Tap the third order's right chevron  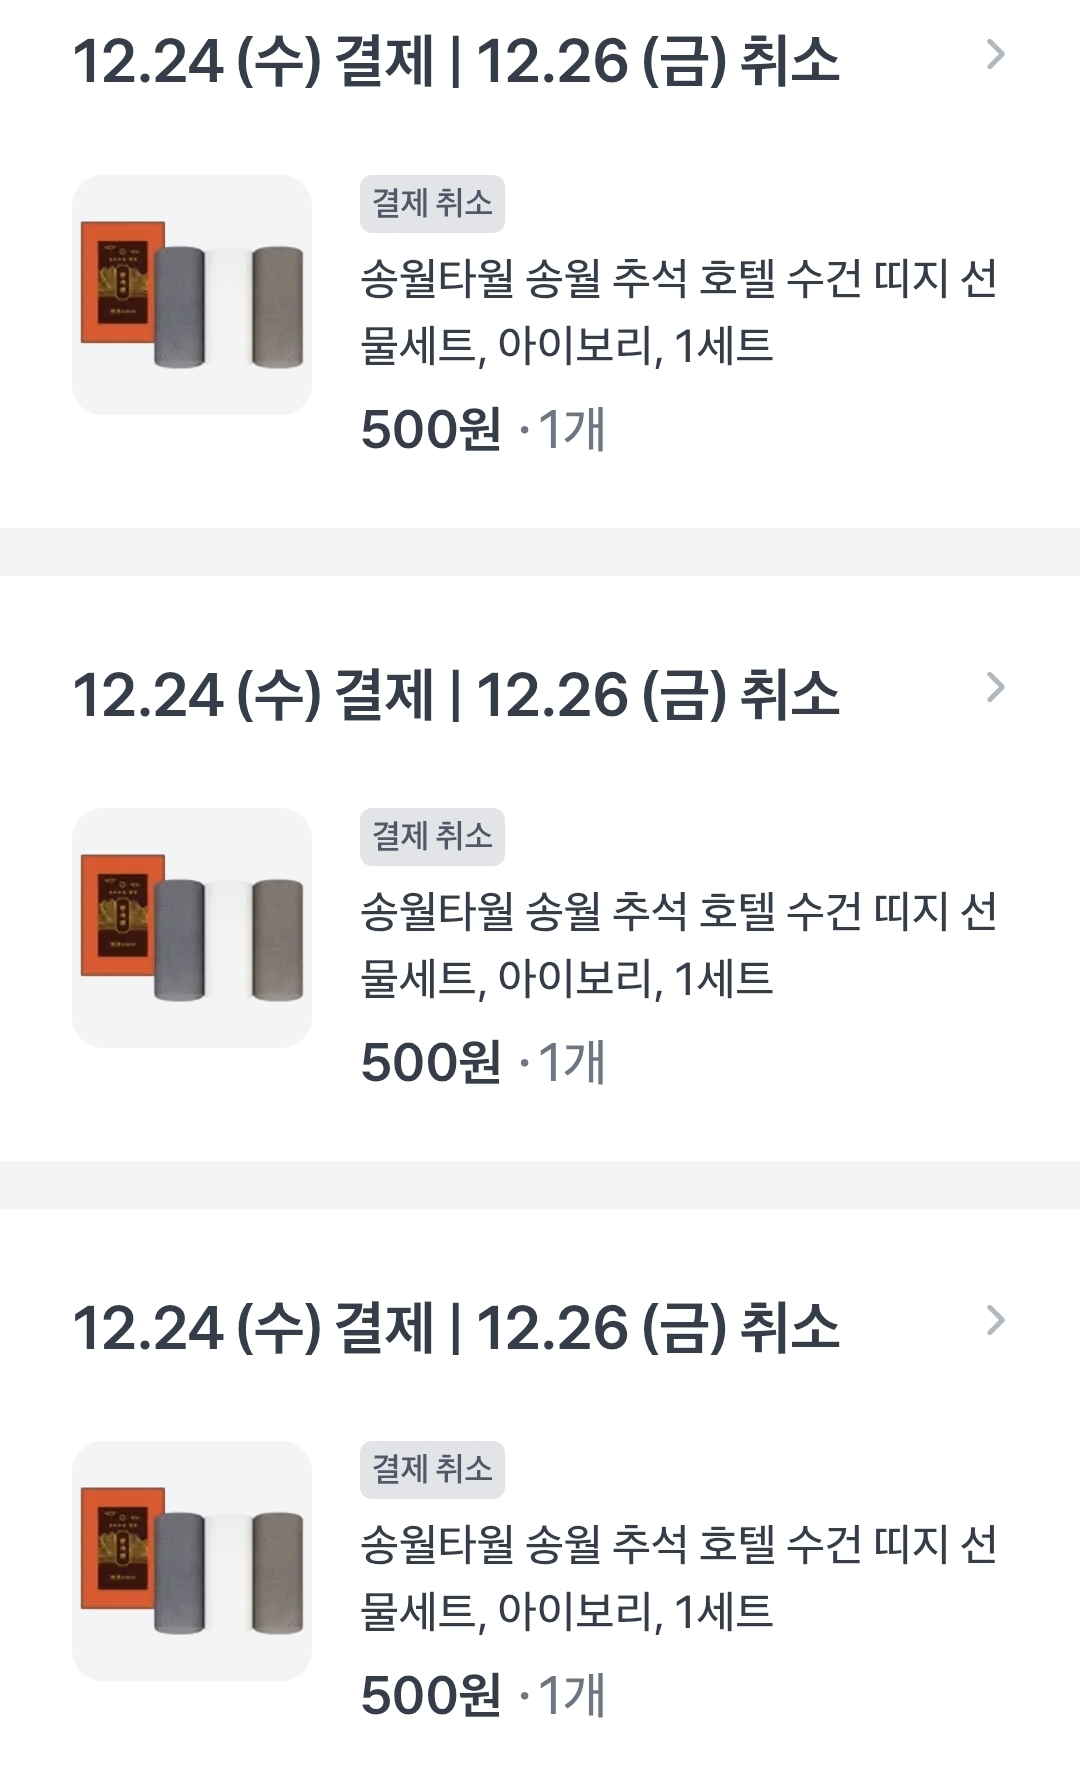[x=994, y=1321]
